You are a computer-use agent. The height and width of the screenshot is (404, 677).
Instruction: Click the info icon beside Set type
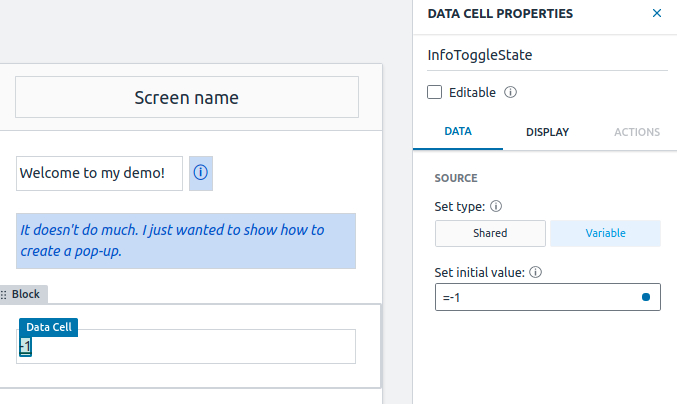point(496,207)
